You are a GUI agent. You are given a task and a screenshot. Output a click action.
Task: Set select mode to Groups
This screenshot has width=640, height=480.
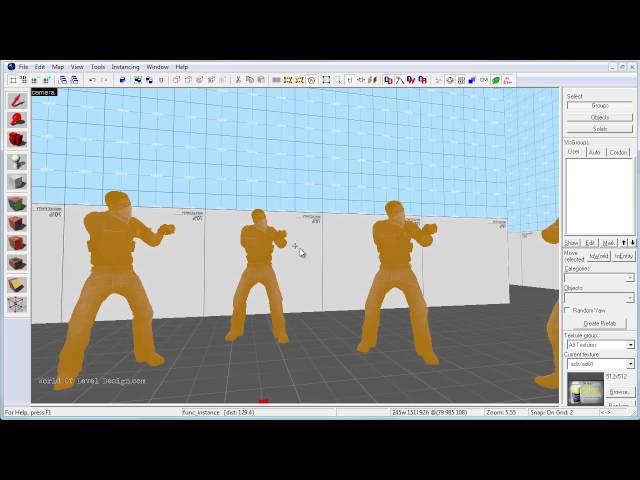point(600,106)
